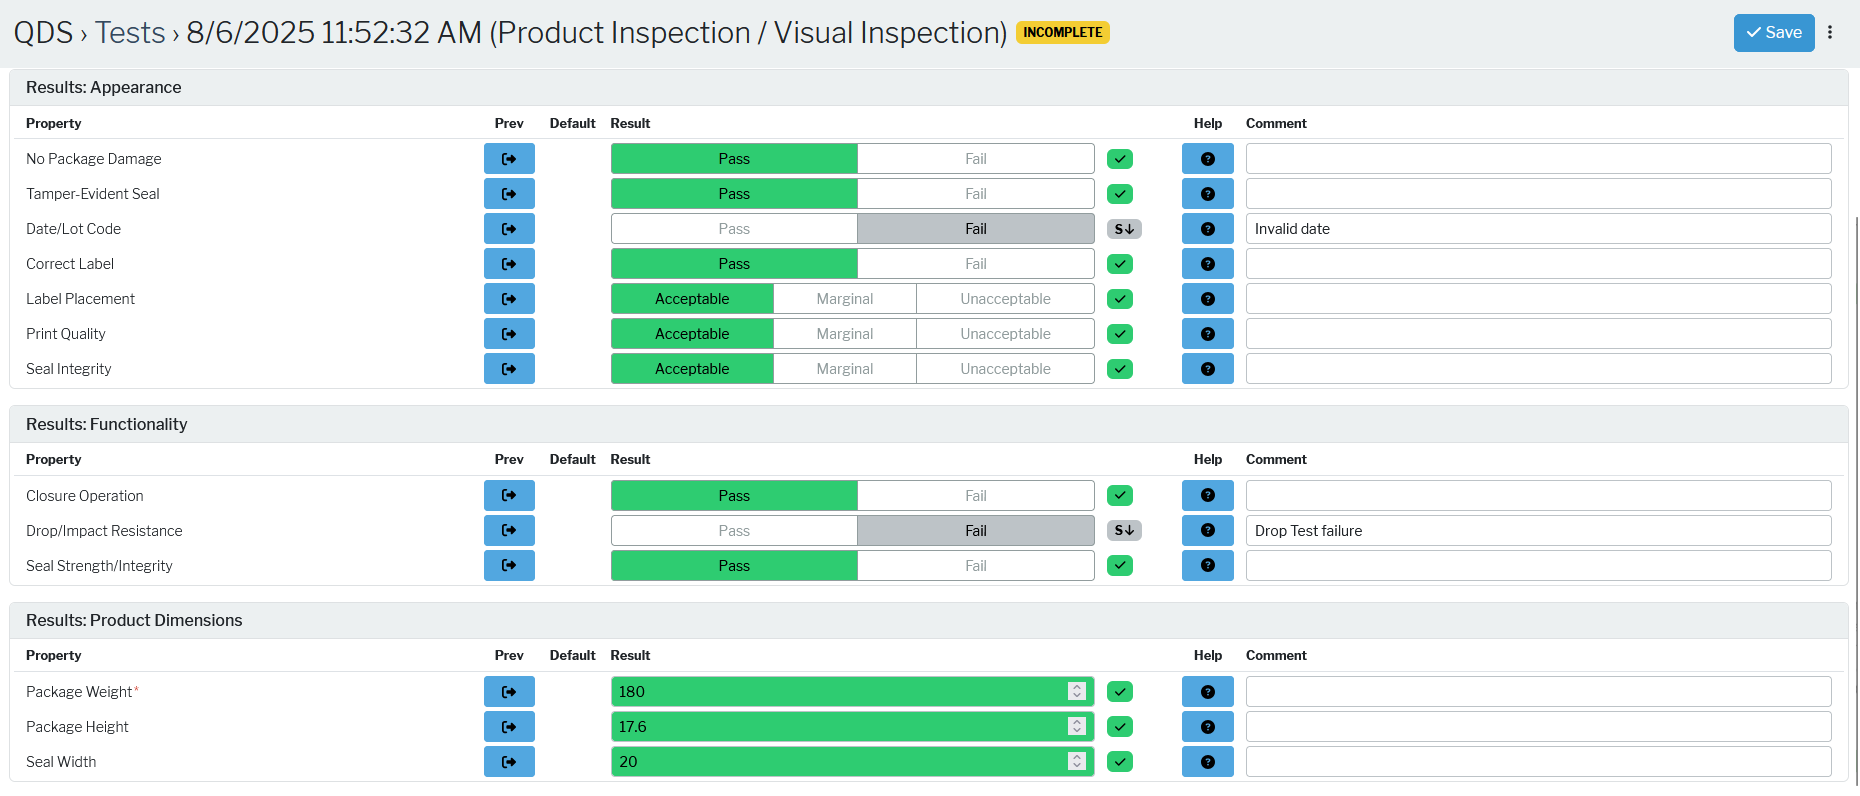1860x796 pixels.
Task: Go to QDS breadcrumb root
Action: pyautogui.click(x=43, y=33)
